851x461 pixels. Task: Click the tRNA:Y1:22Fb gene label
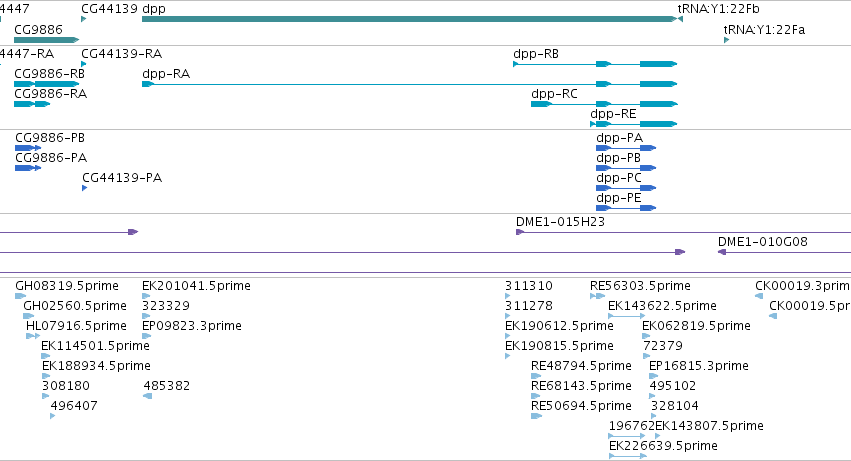(719, 9)
